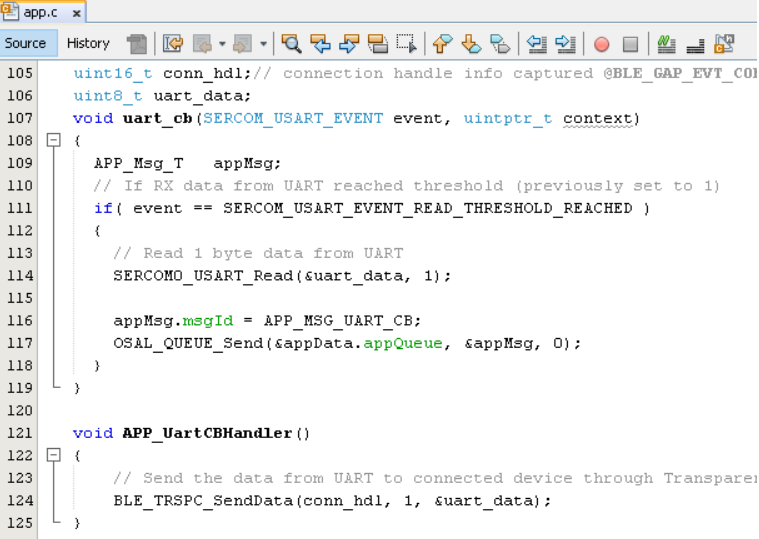Viewport: 759px width, 539px height.
Task: Select the Source view tab
Action: (26, 43)
